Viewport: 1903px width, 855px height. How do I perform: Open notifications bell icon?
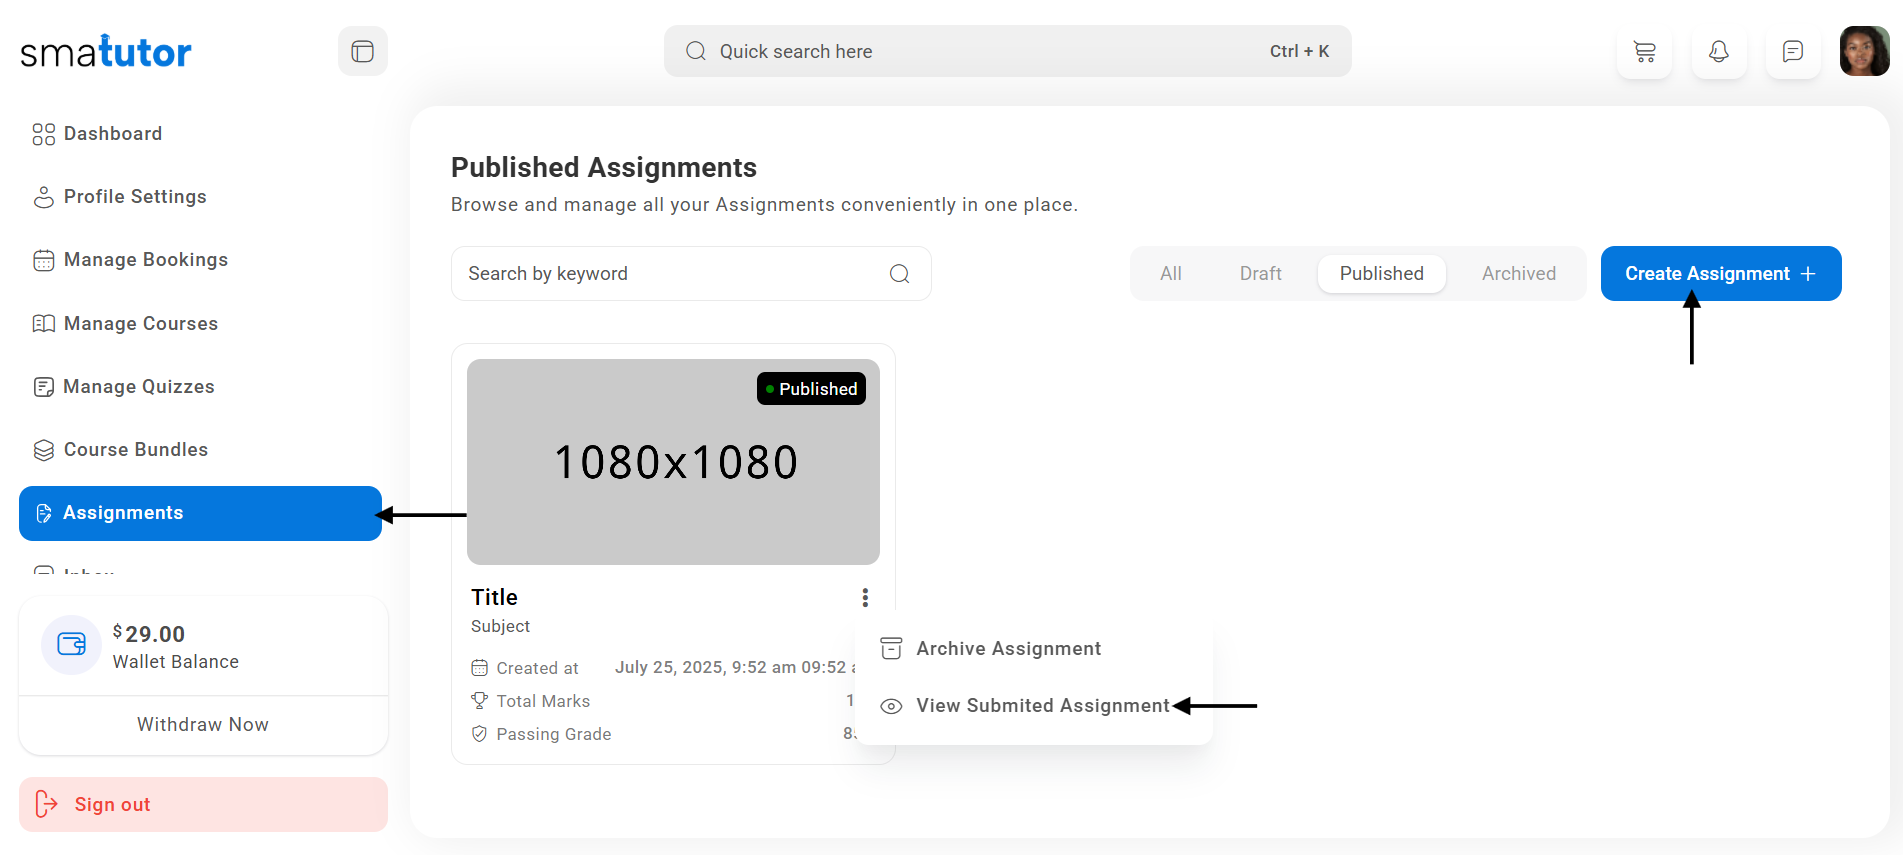click(x=1718, y=52)
